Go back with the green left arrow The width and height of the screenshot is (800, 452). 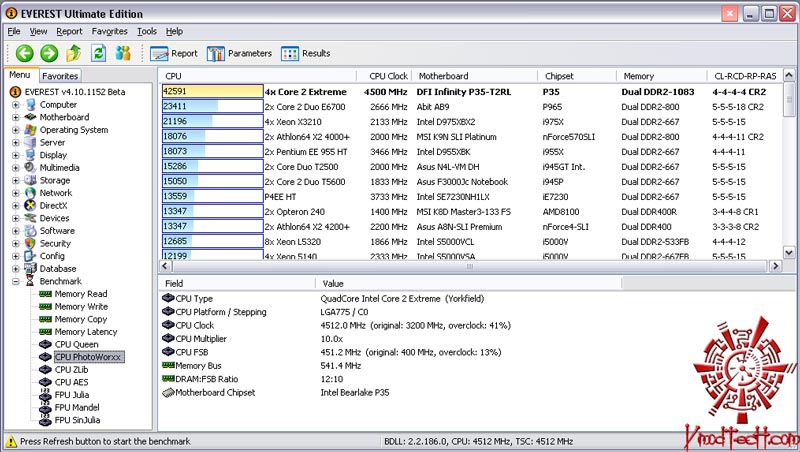point(24,53)
